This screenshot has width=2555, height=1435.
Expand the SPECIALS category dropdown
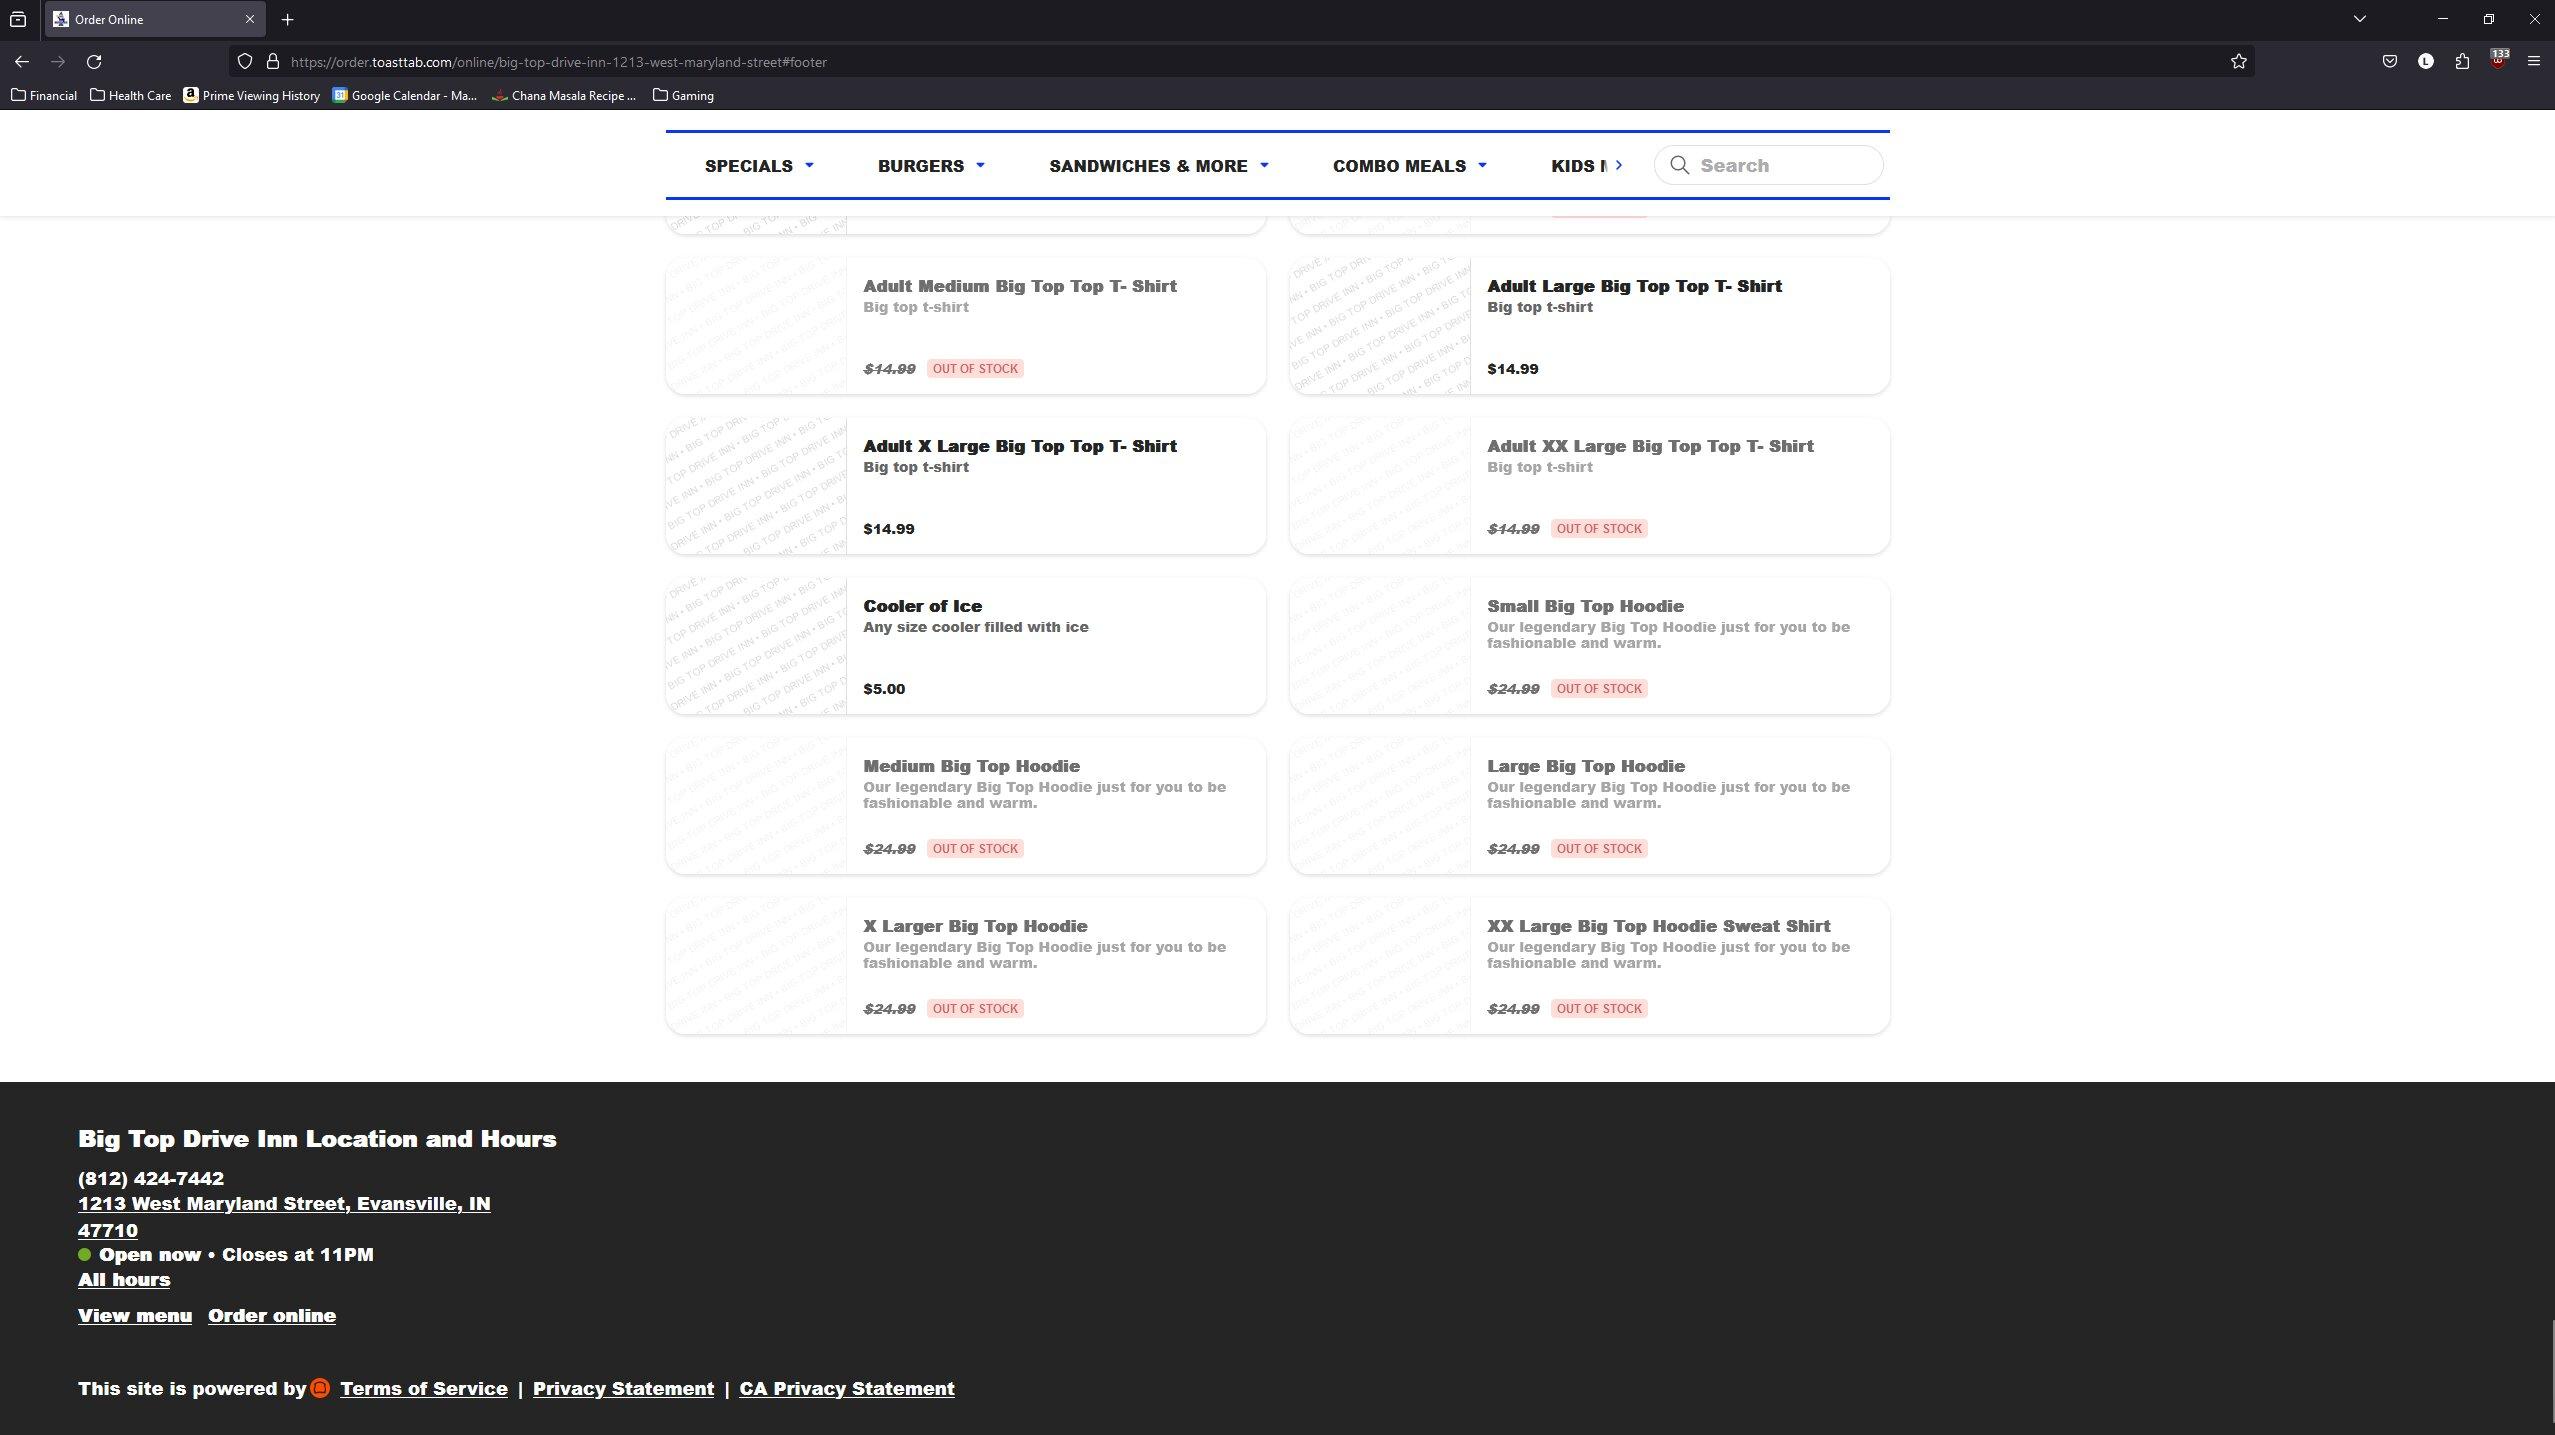[759, 166]
